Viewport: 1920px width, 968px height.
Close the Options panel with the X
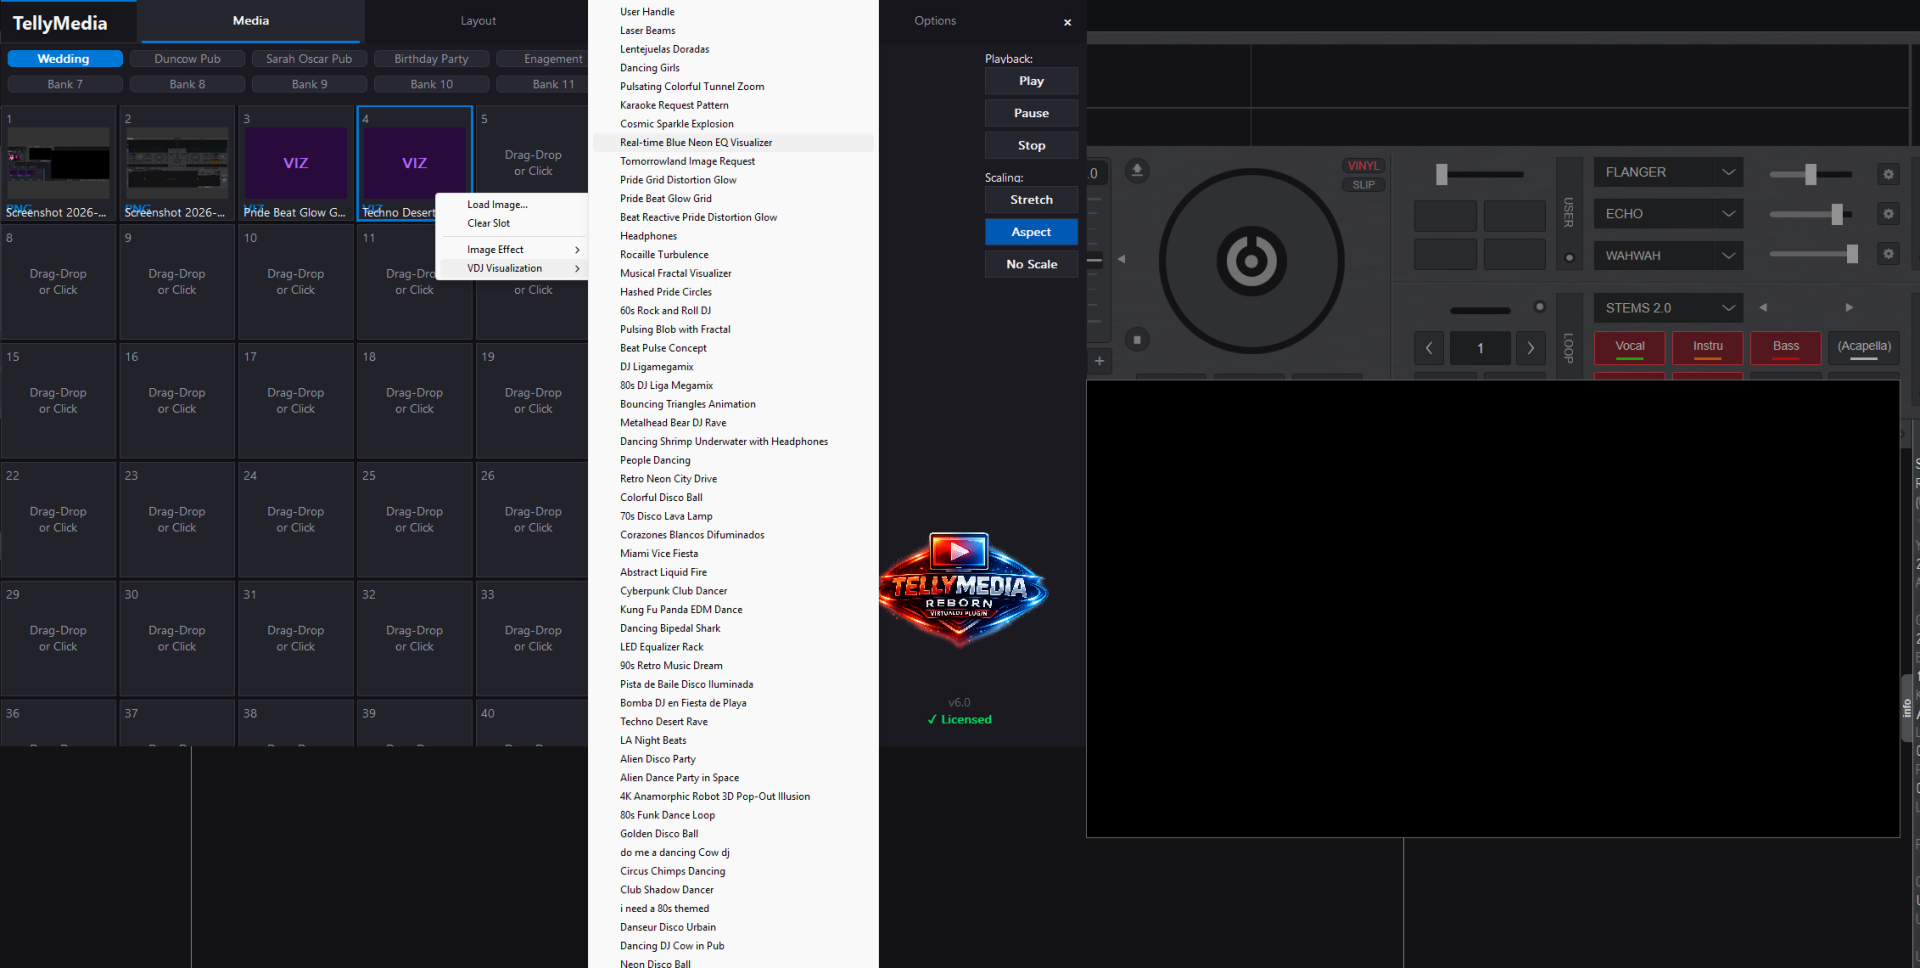[x=1067, y=22]
